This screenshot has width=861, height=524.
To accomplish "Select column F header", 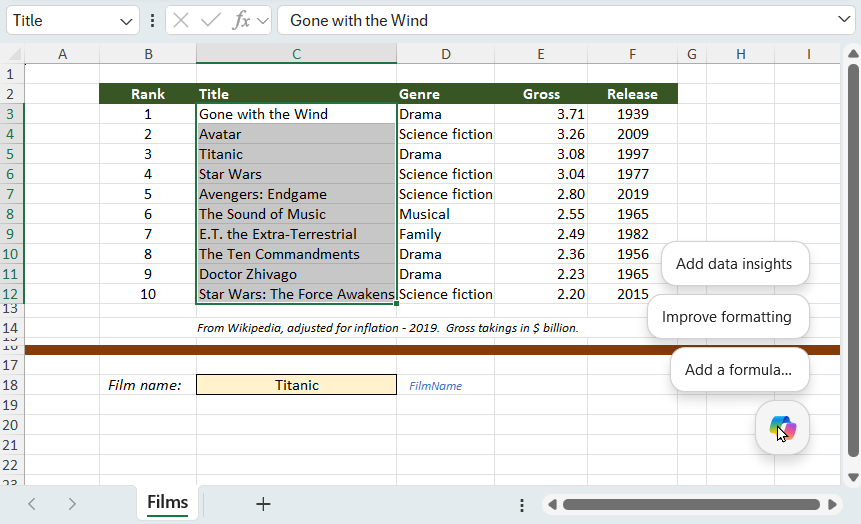I will tap(633, 54).
